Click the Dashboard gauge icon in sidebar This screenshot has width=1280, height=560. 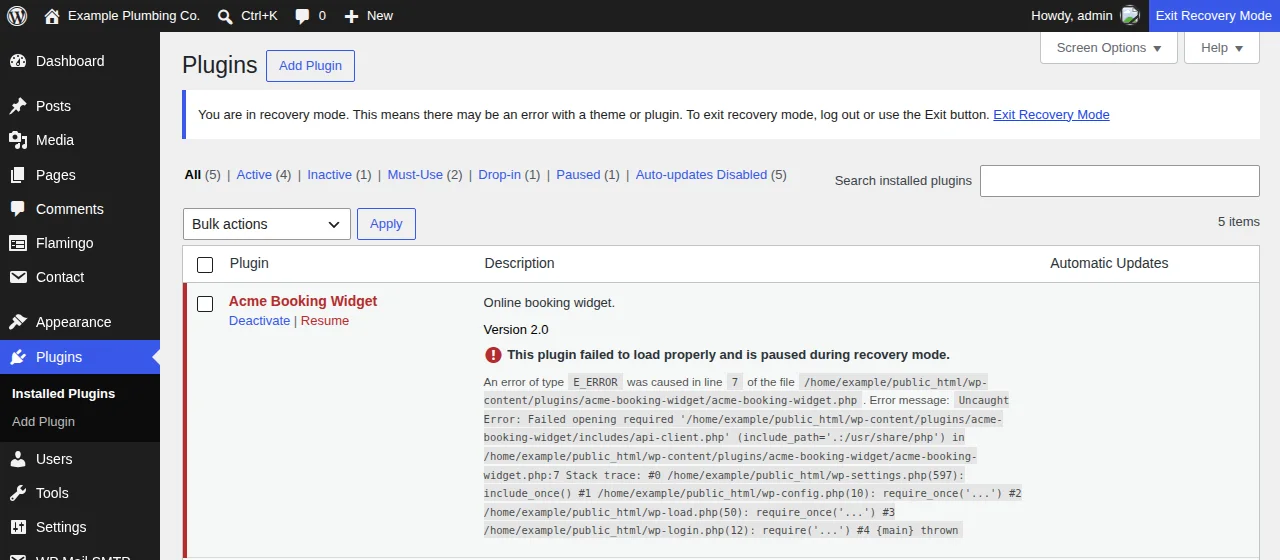(18, 61)
